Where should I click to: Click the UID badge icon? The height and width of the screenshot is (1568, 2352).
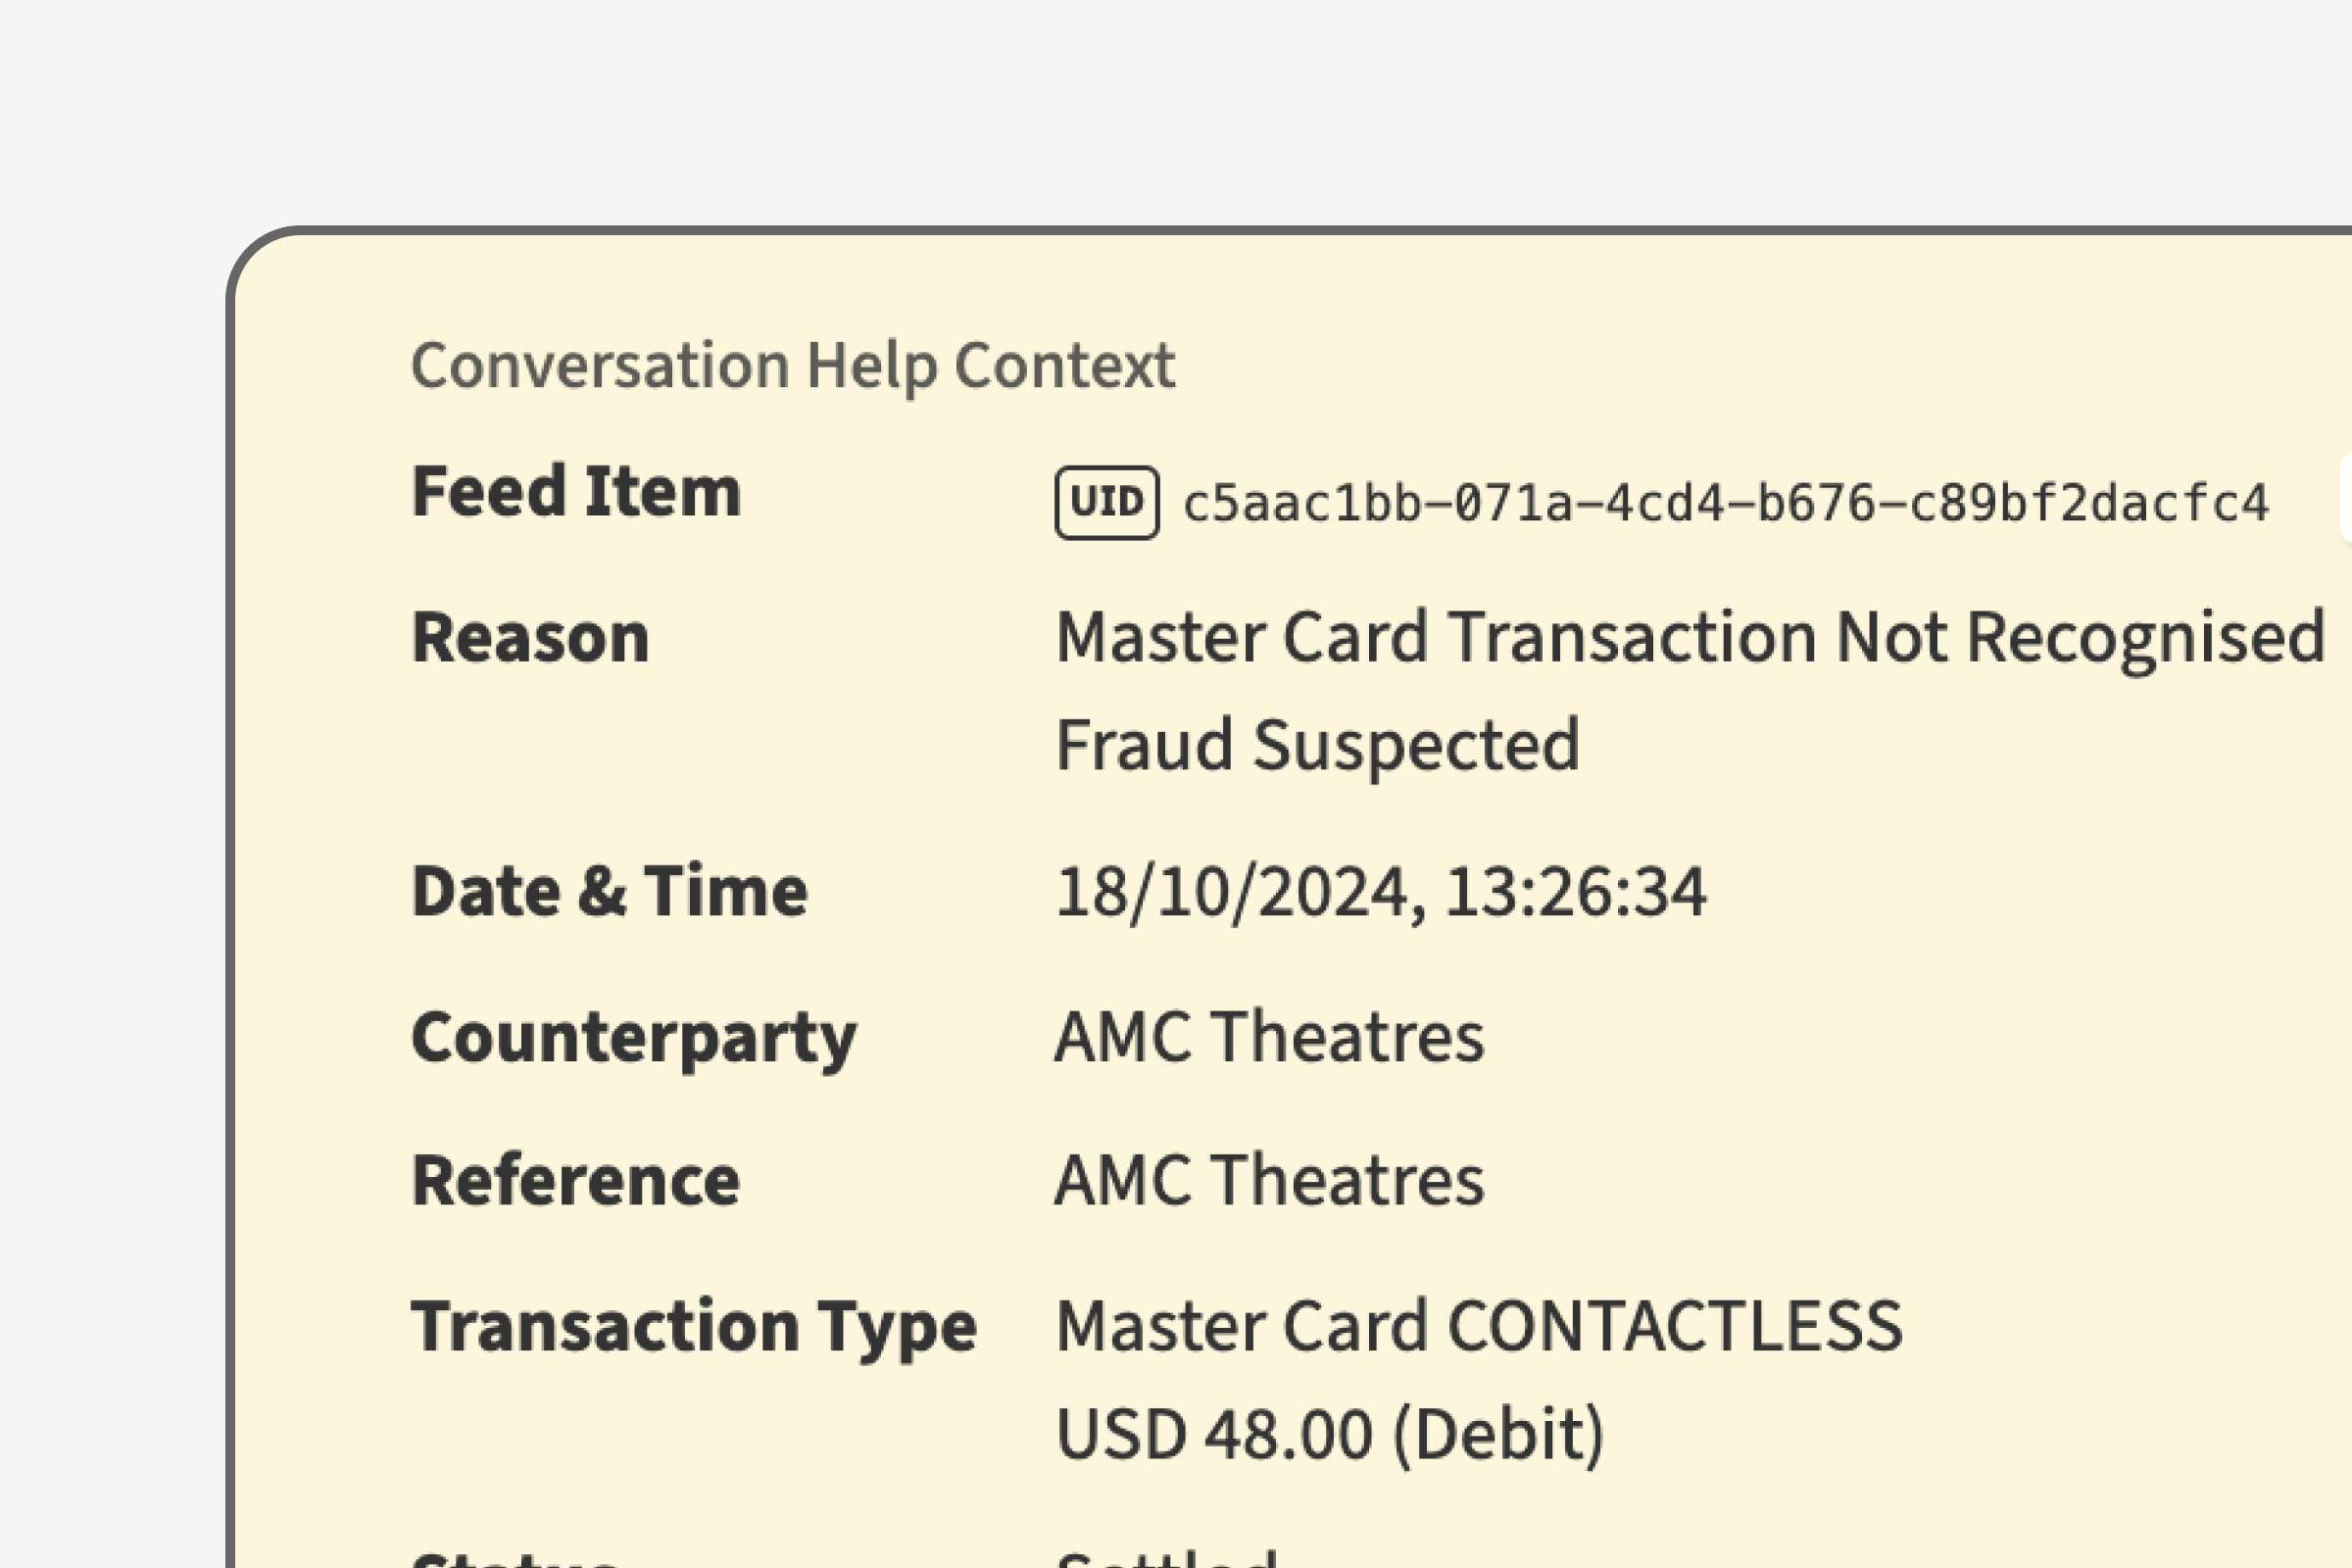coord(1106,502)
